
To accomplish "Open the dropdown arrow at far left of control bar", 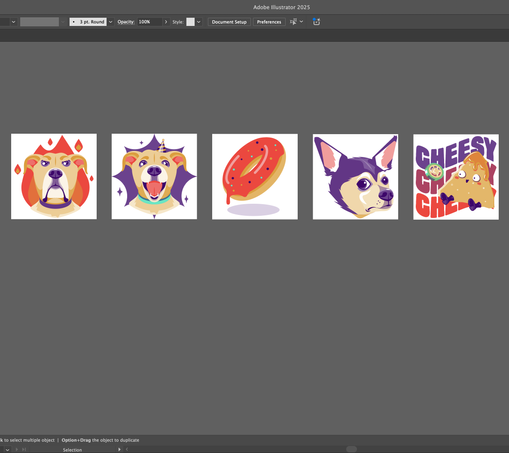I will point(13,22).
